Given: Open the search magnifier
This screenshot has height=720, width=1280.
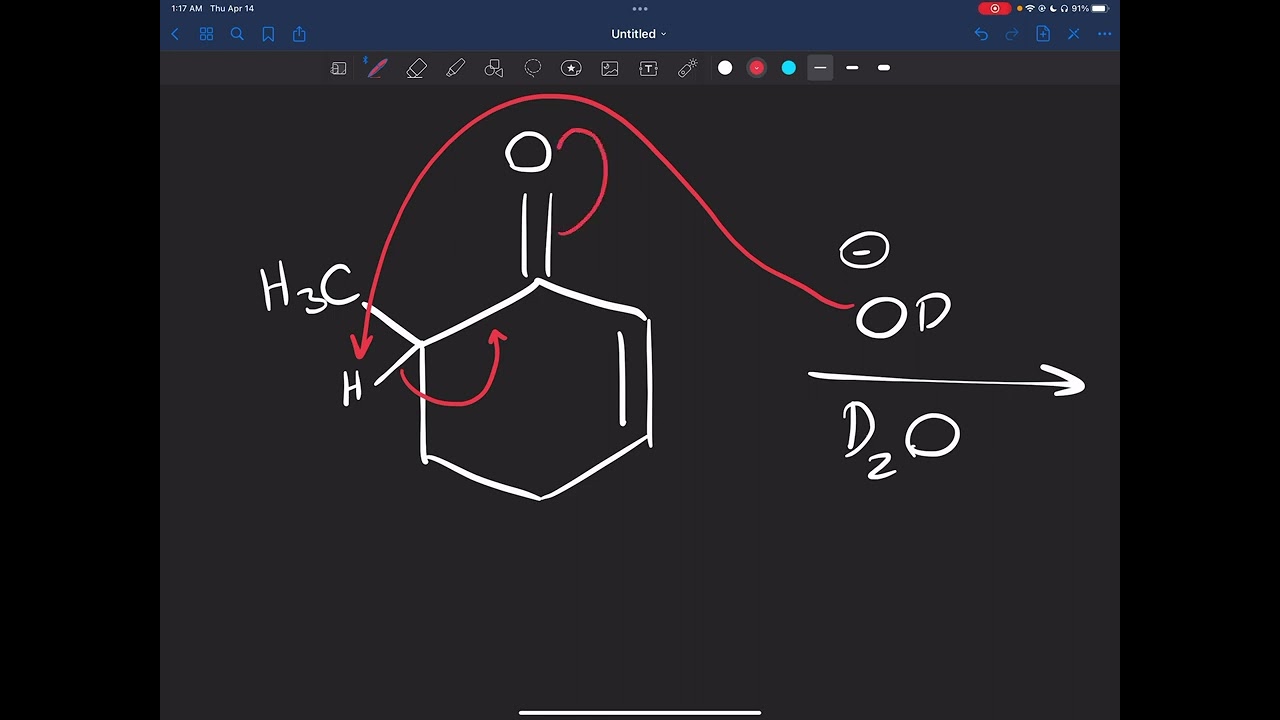Looking at the screenshot, I should tap(237, 34).
